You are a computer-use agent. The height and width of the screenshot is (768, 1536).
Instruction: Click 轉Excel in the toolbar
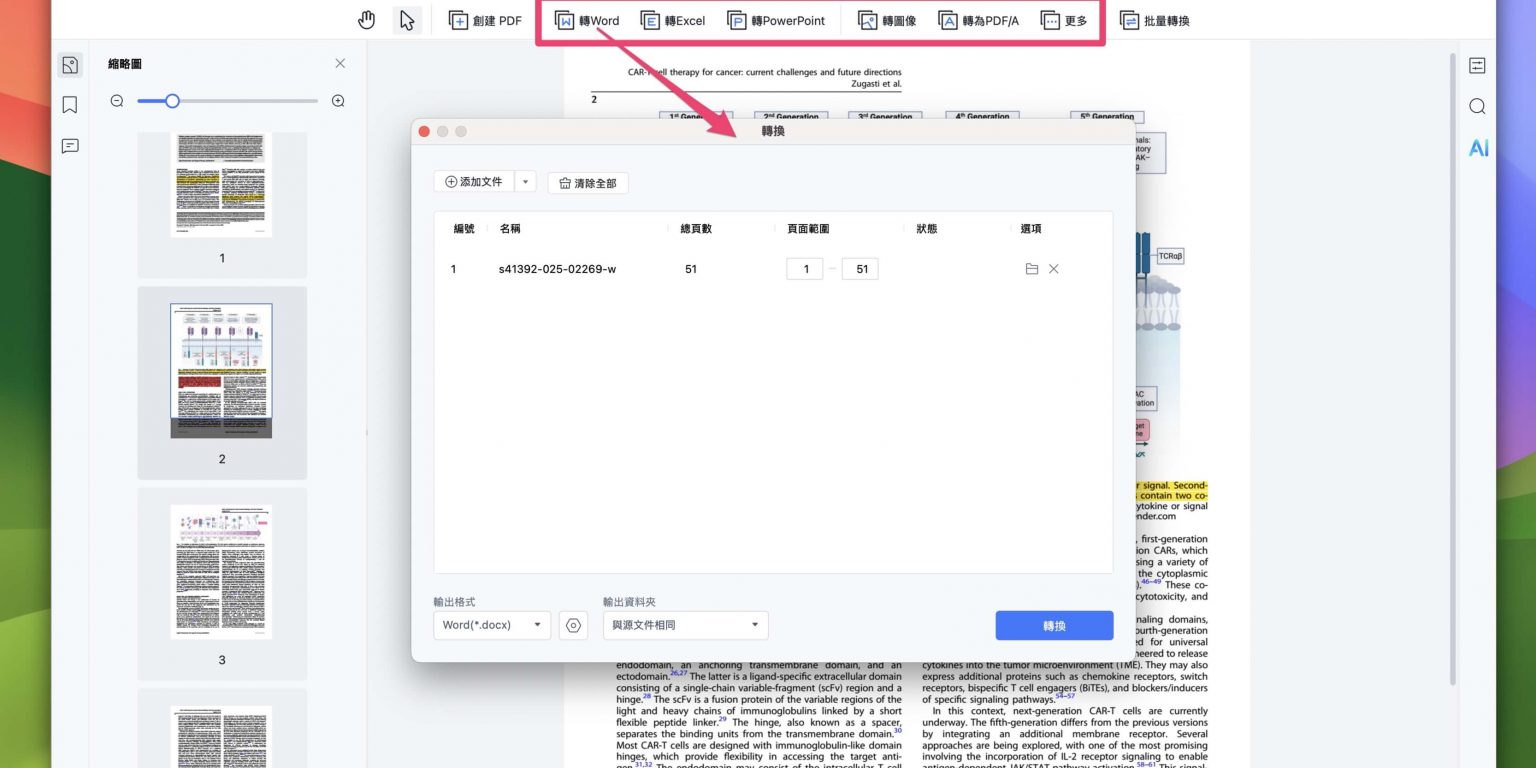coord(674,20)
